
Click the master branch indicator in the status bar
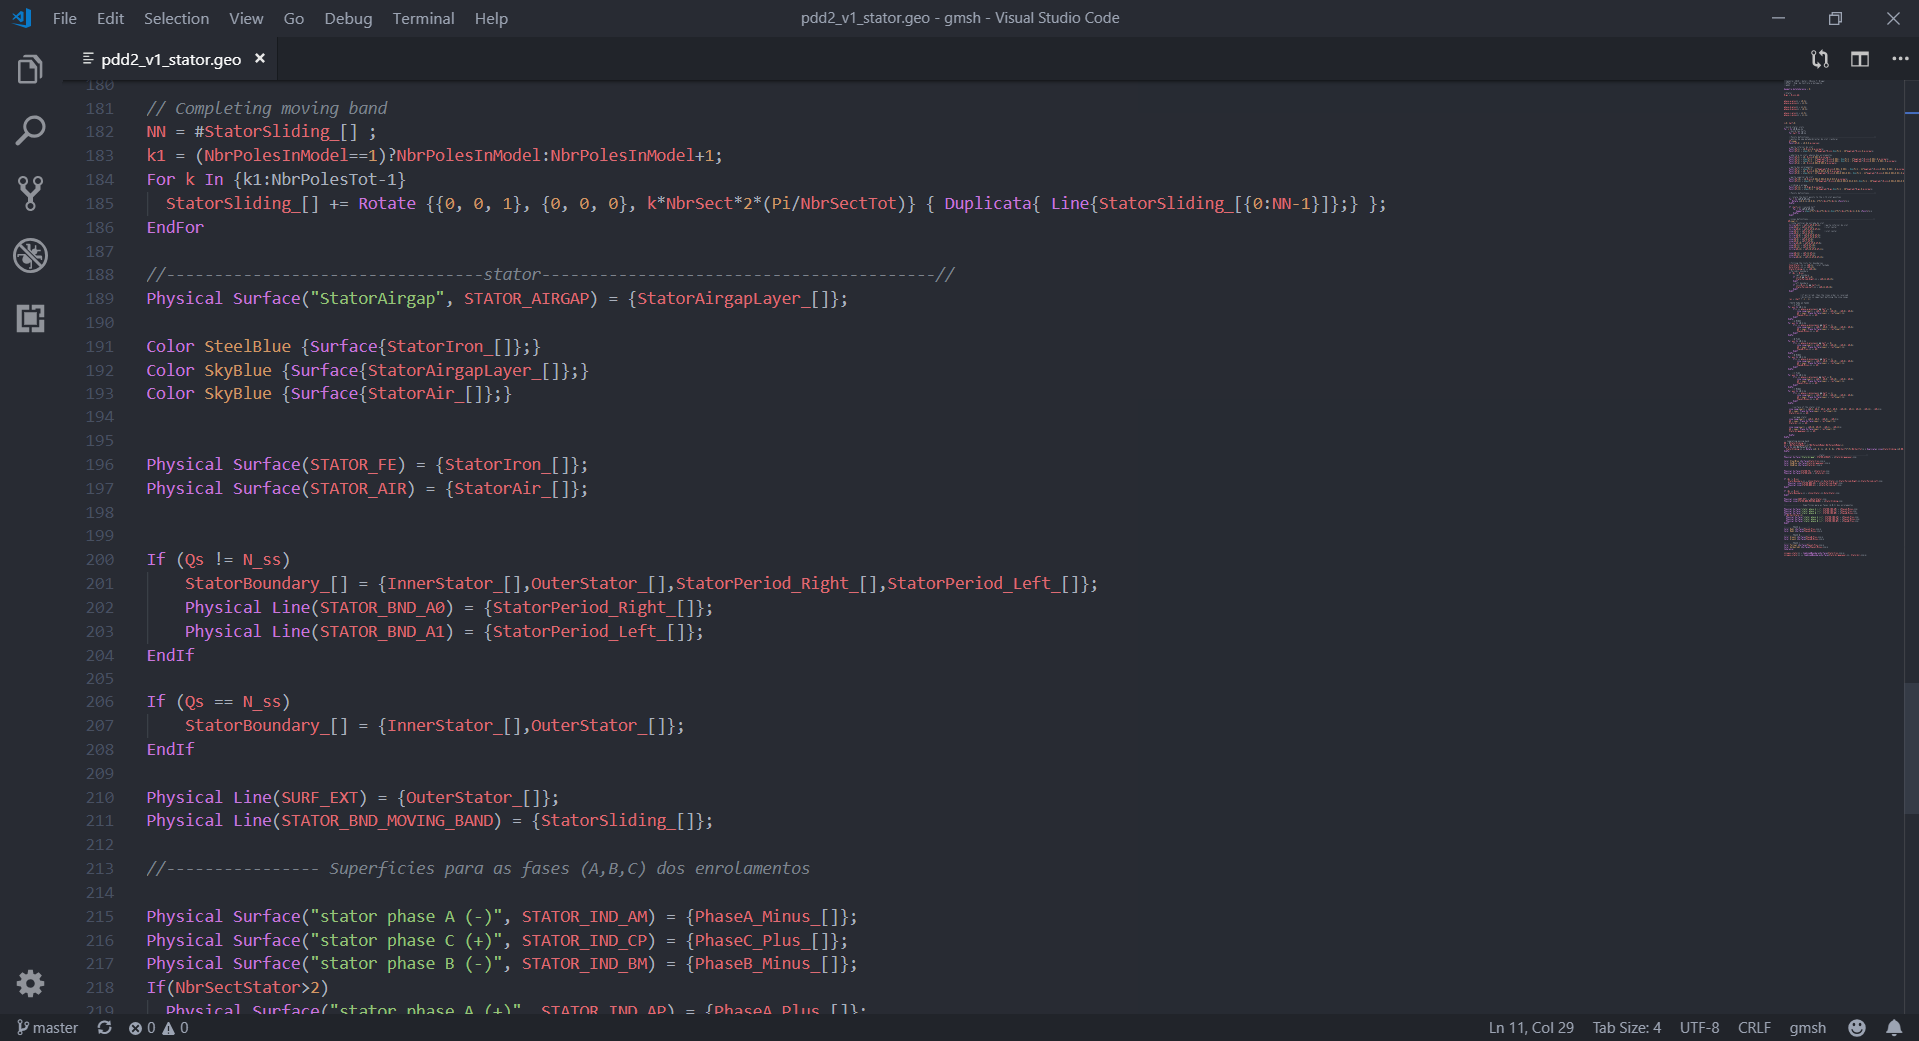[x=48, y=1028]
